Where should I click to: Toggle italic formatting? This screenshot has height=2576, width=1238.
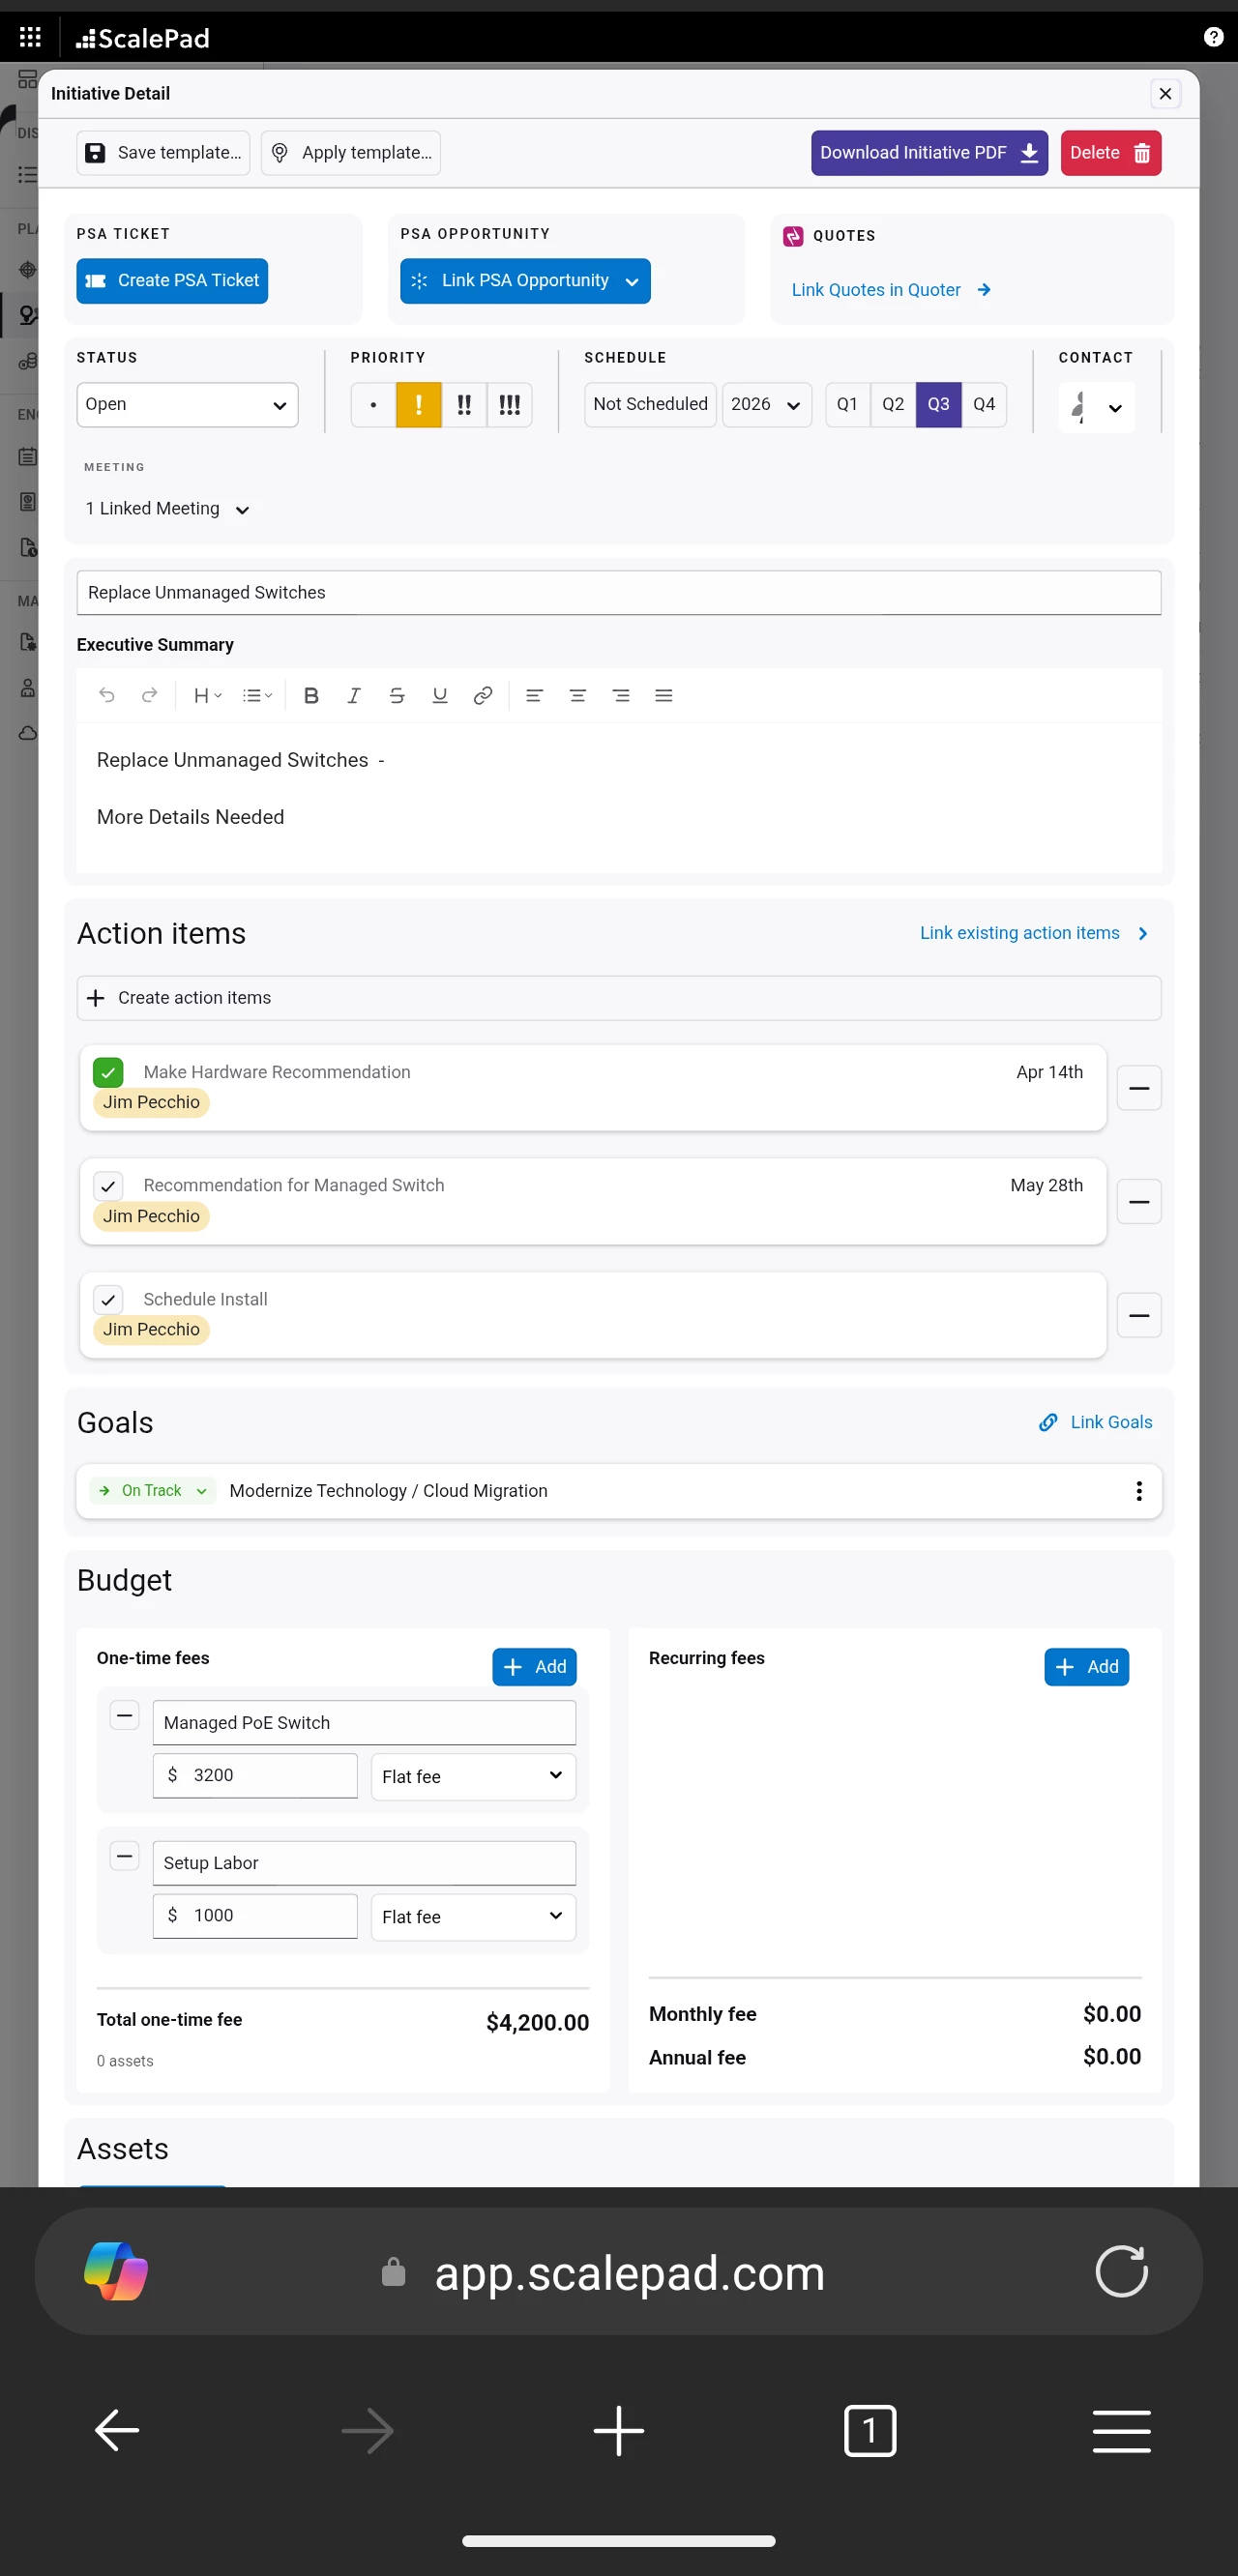point(354,696)
